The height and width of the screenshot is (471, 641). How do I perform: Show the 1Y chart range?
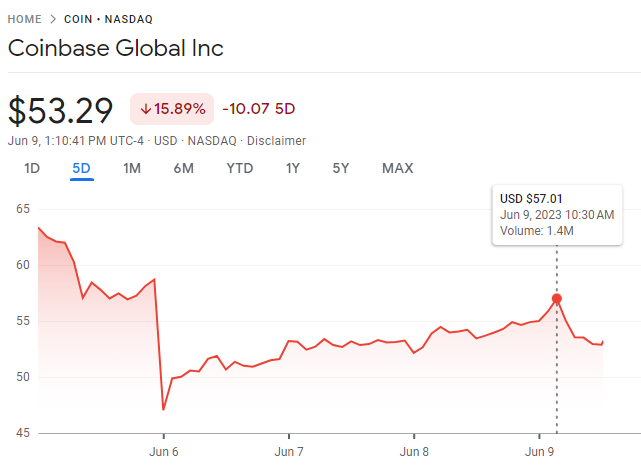click(x=293, y=168)
